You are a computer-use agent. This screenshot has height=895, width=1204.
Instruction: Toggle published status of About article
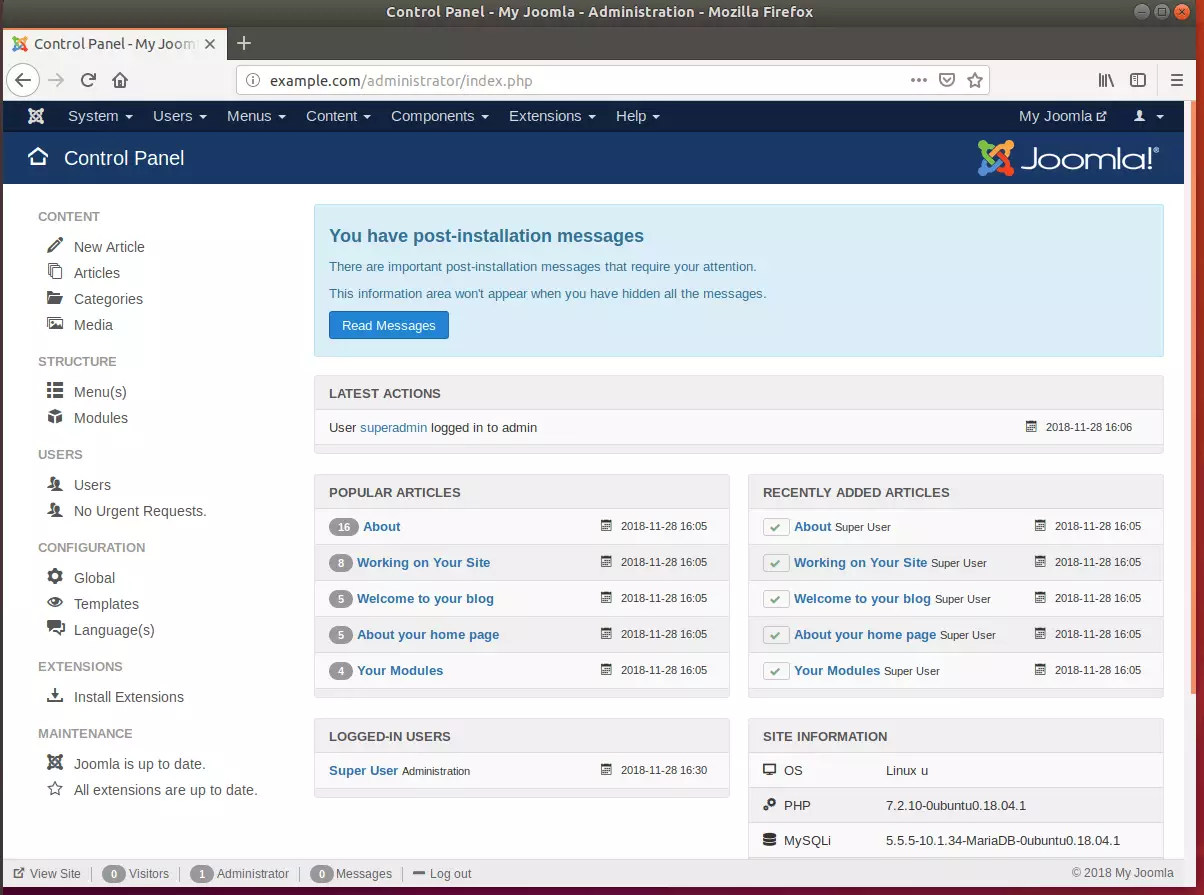(x=776, y=527)
